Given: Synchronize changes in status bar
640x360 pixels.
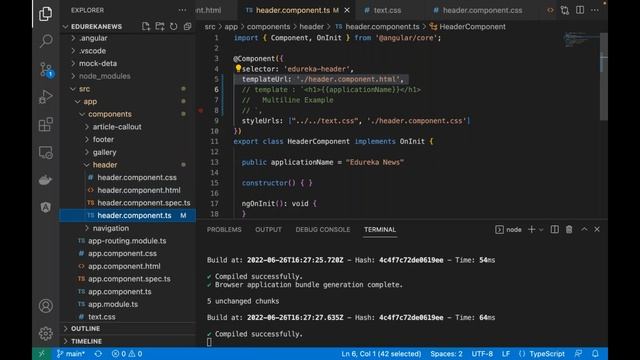Looking at the screenshot, I should click(x=98, y=353).
